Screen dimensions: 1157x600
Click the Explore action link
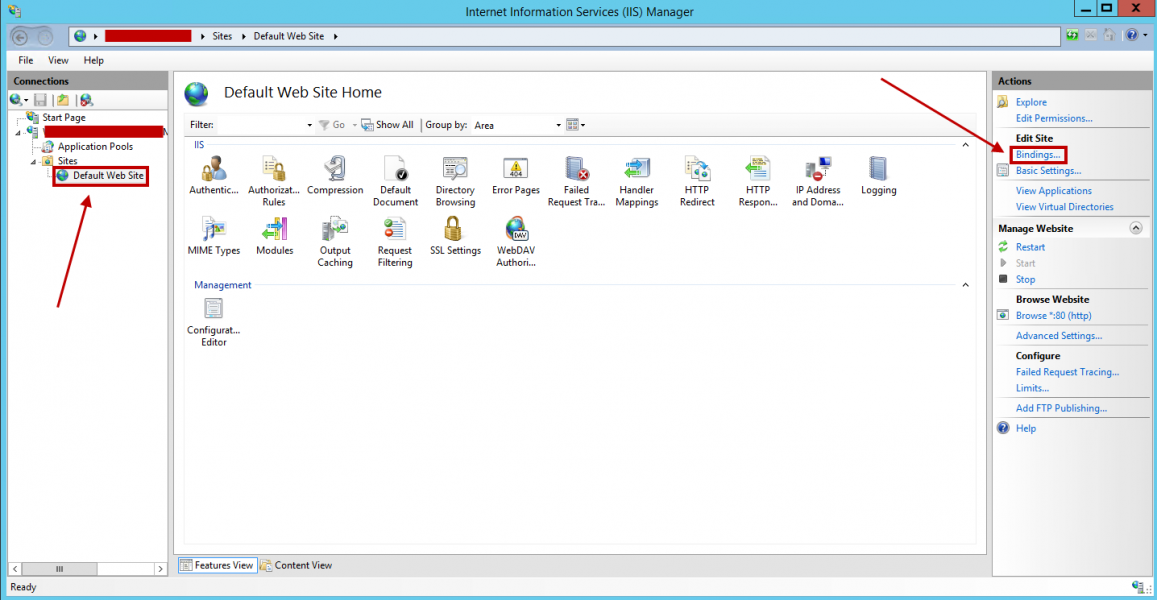click(1031, 102)
